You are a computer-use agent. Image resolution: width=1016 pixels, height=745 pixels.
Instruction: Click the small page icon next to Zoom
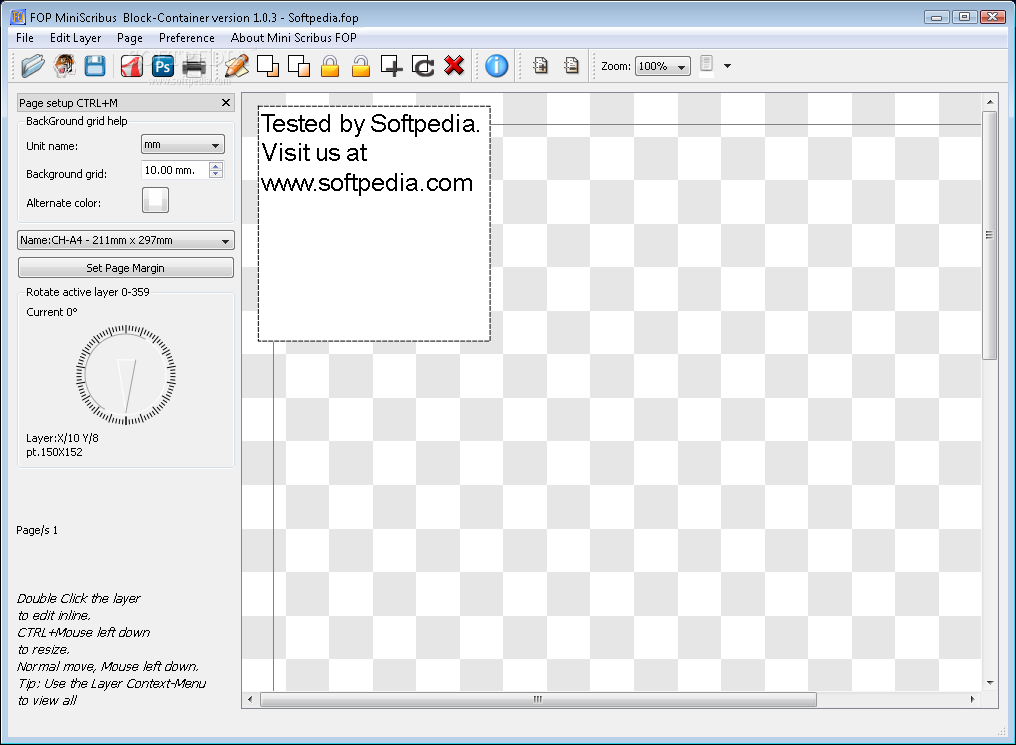coord(706,64)
